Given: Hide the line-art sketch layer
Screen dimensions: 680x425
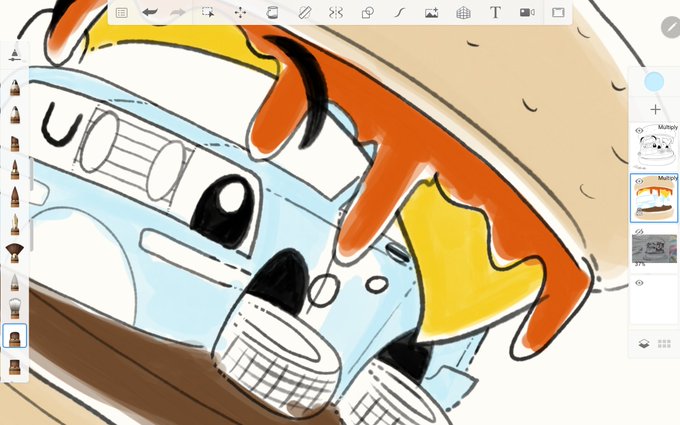Looking at the screenshot, I should pos(639,131).
